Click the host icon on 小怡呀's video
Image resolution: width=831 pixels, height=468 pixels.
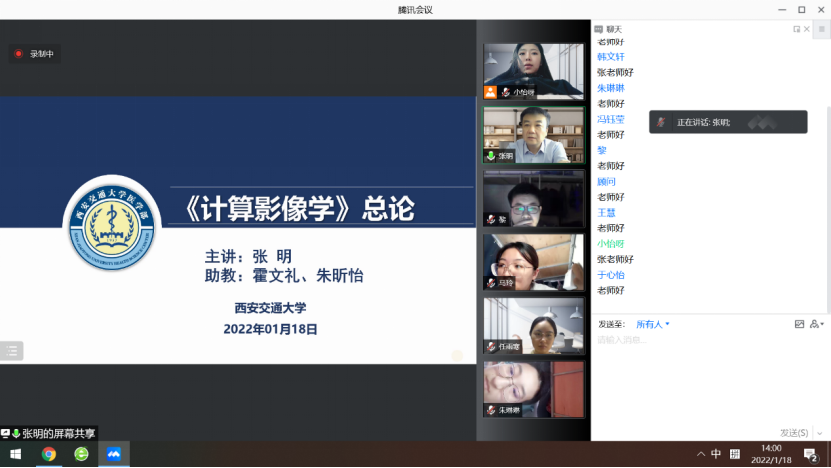pos(490,92)
